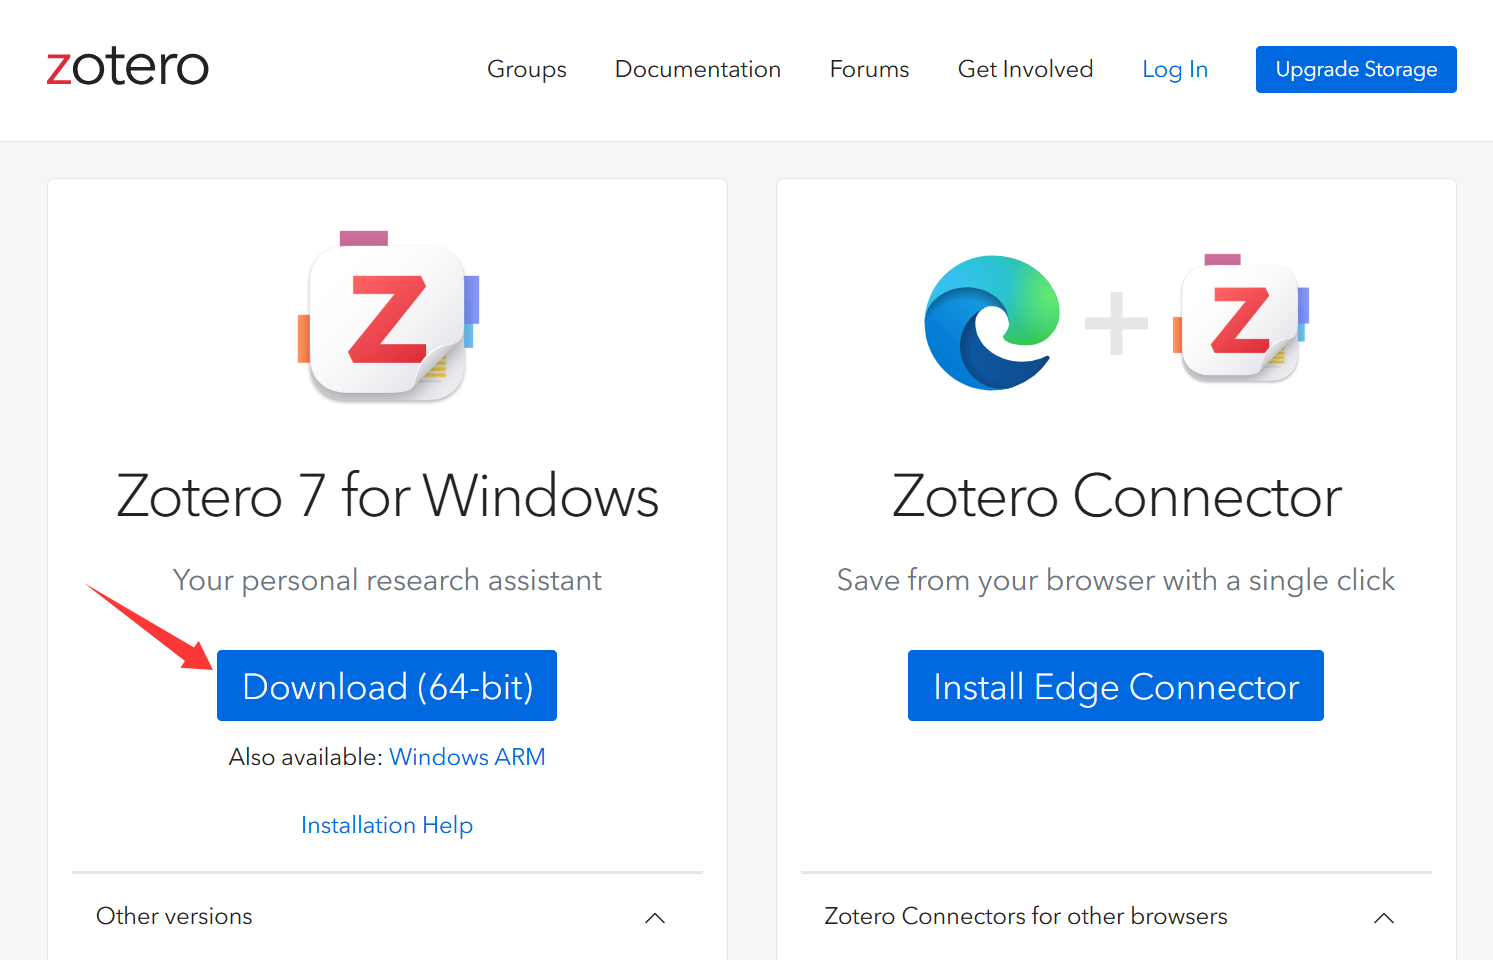This screenshot has width=1493, height=960.
Task: Click Download (64-bit) for Zotero 7
Action: click(387, 686)
